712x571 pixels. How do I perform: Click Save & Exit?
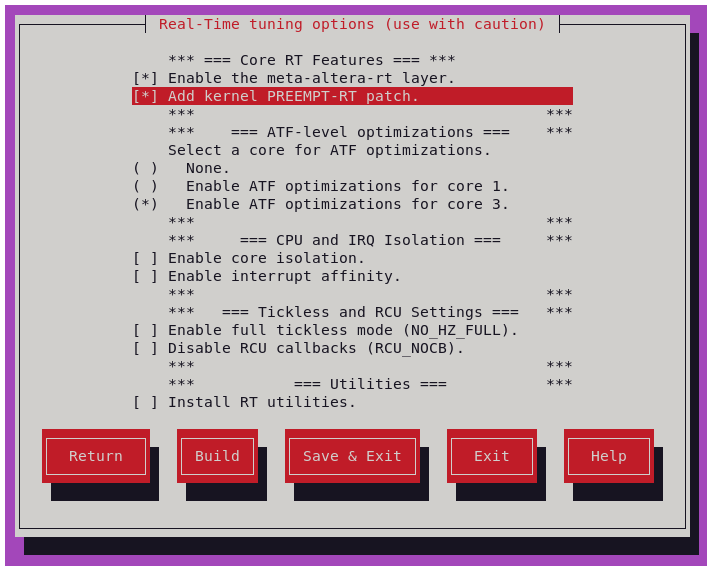[x=352, y=456]
